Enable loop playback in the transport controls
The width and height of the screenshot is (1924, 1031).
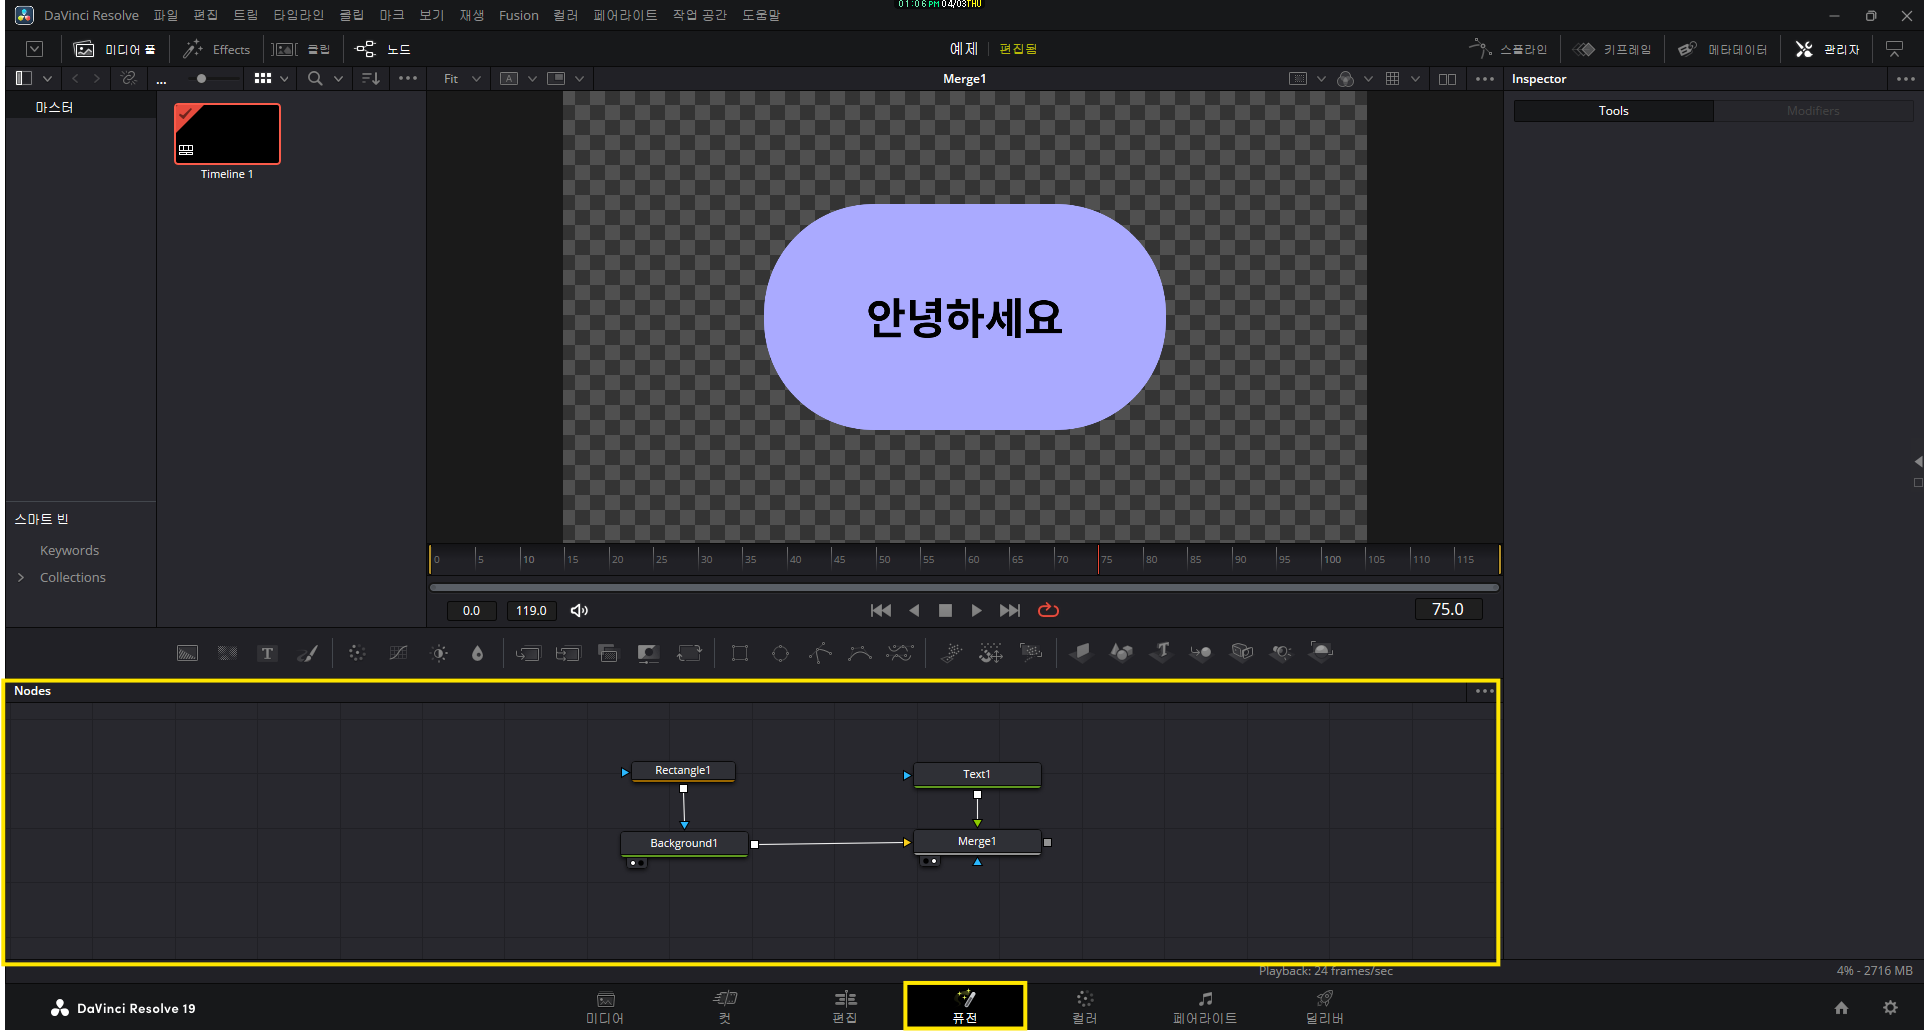1047,610
